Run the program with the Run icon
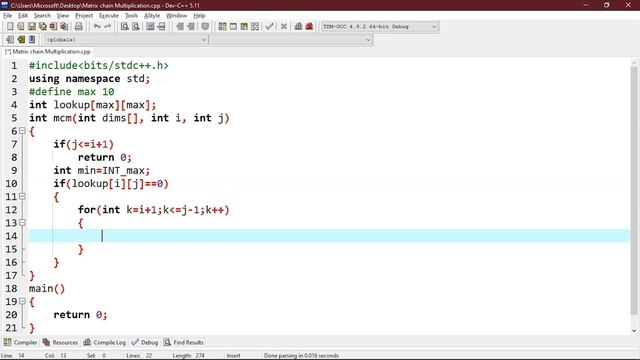The image size is (640, 360). (233, 27)
